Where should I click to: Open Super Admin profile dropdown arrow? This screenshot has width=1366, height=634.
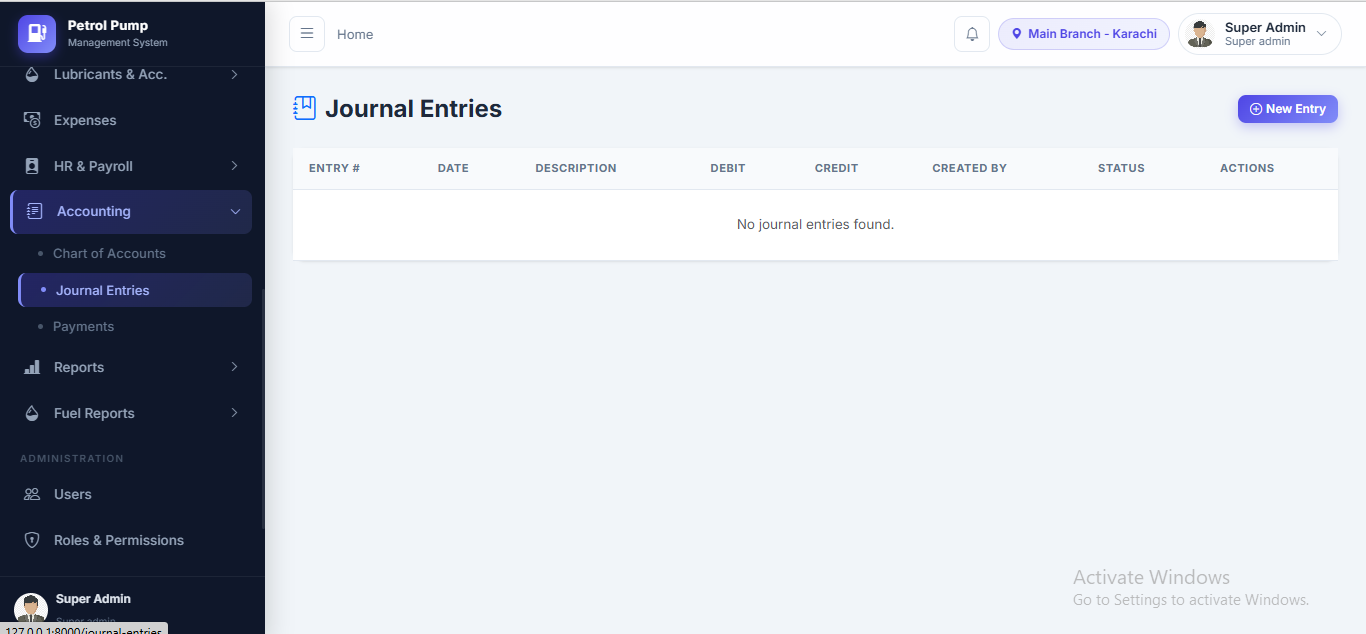[x=1321, y=34]
